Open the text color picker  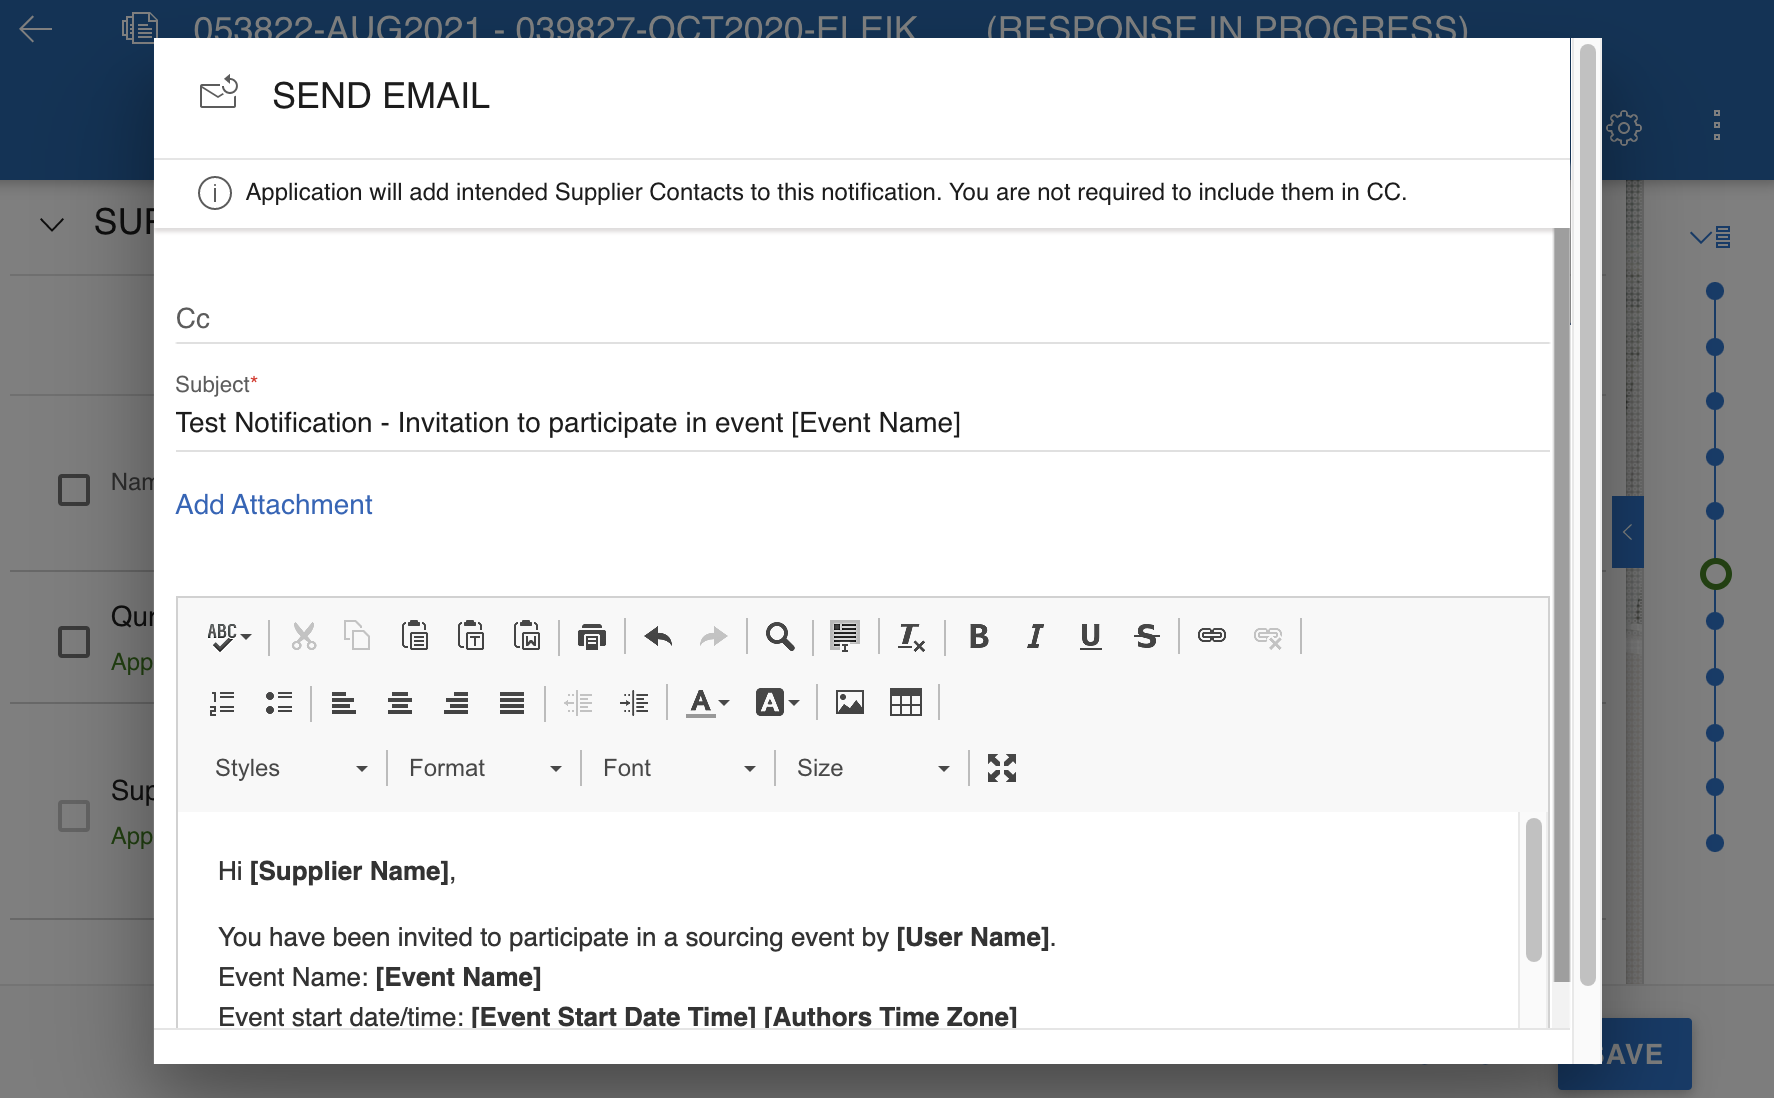(707, 703)
